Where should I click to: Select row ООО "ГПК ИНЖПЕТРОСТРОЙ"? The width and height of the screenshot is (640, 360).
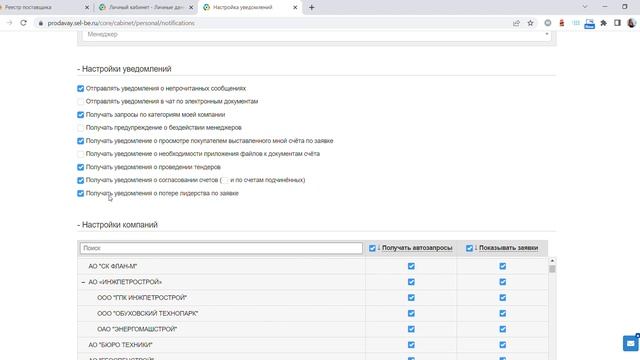pyautogui.click(x=312, y=298)
